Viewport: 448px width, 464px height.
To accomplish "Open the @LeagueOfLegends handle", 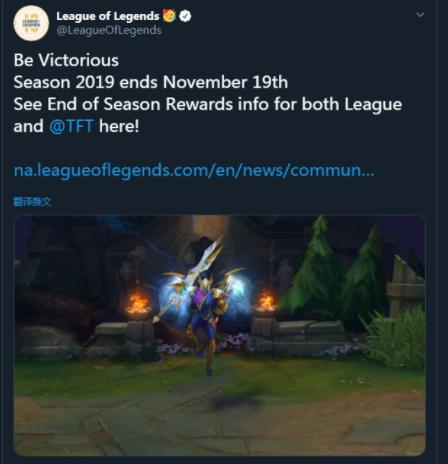I will [x=109, y=30].
